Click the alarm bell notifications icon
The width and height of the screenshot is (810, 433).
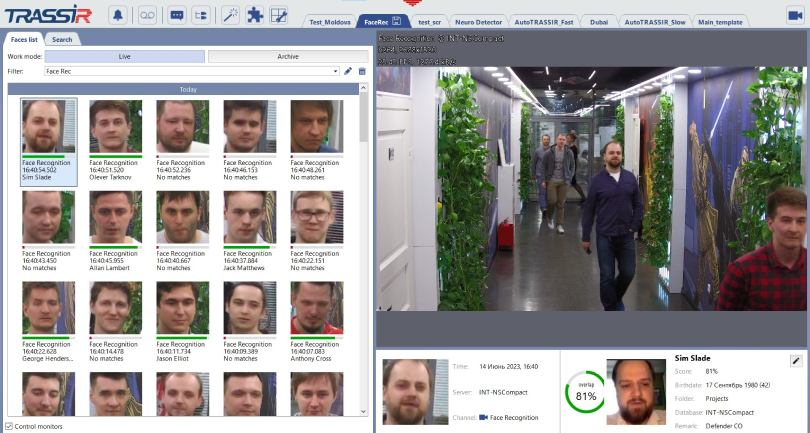118,15
